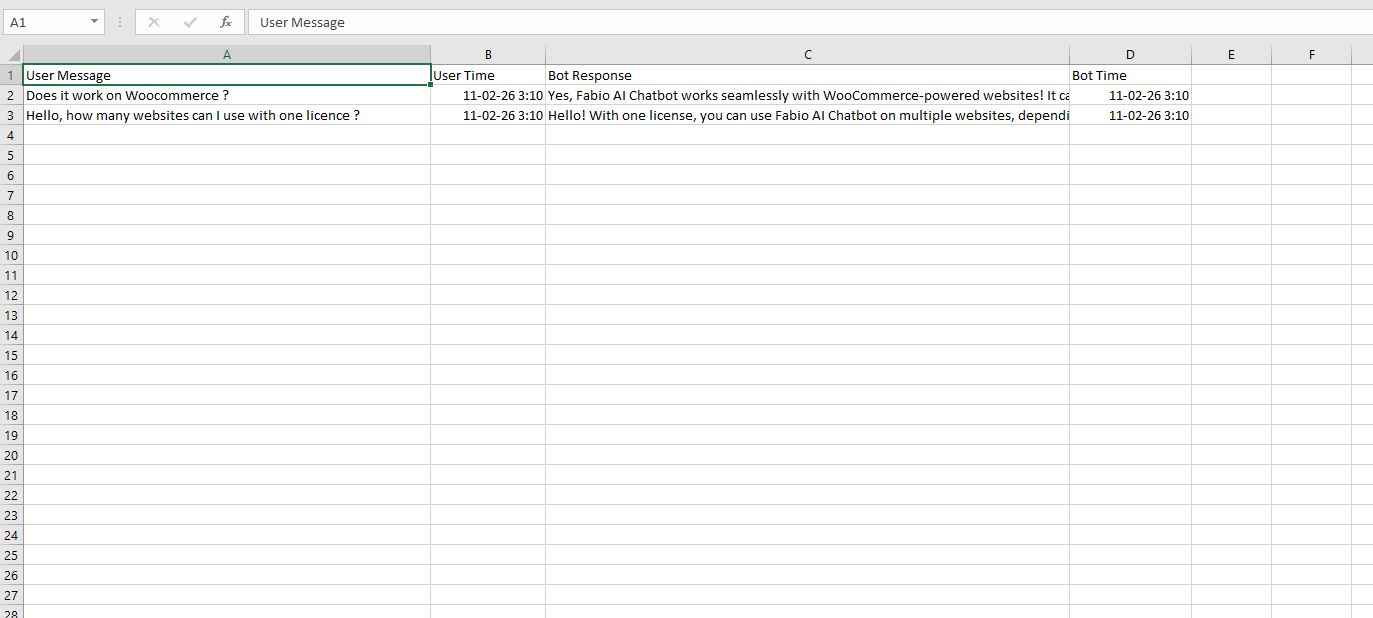Click the Cancel (X) icon beside formula bar

click(x=152, y=21)
